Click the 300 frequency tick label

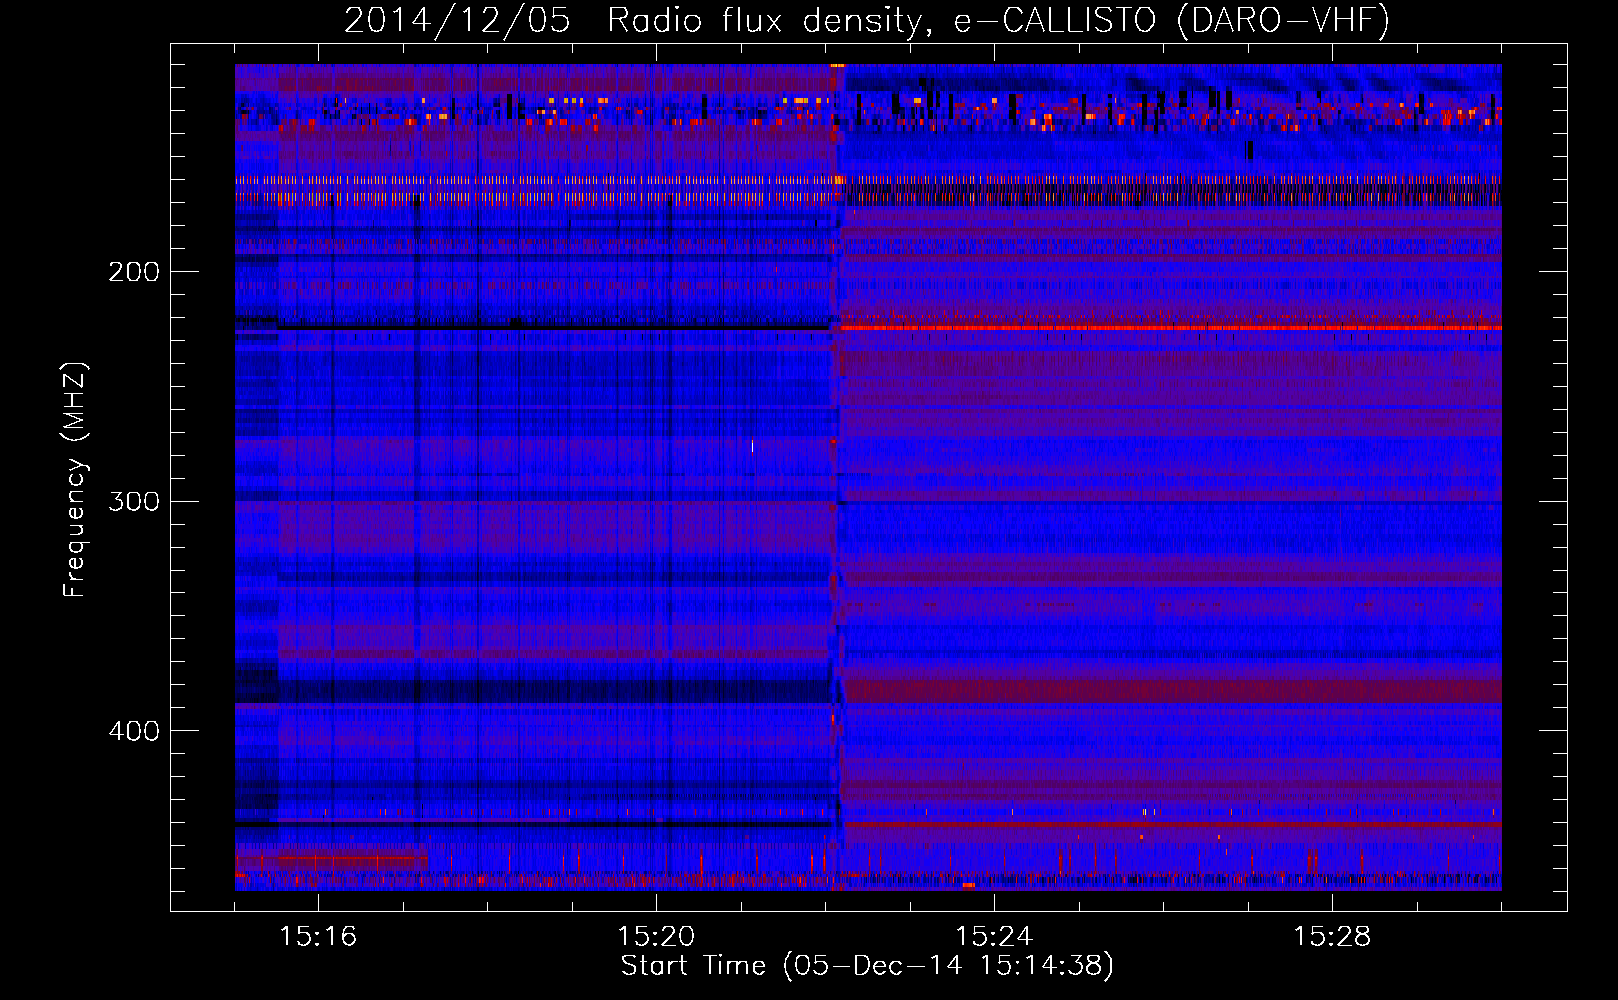(x=134, y=501)
